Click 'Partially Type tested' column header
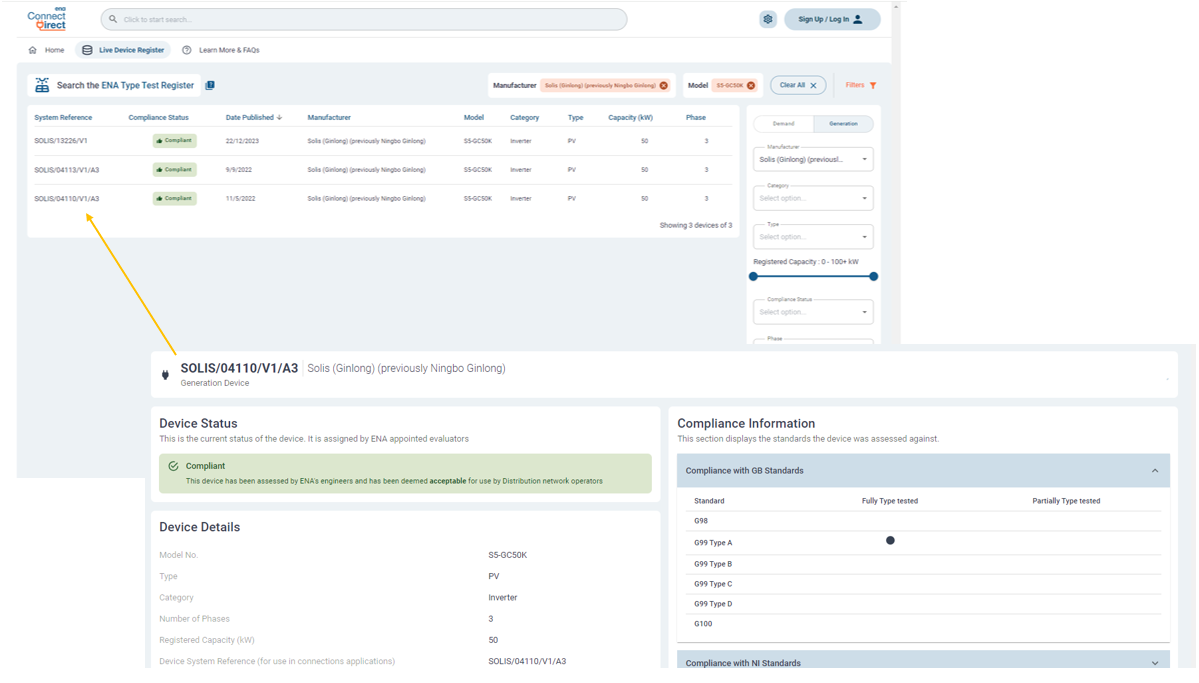The width and height of the screenshot is (1199, 683). click(1066, 501)
